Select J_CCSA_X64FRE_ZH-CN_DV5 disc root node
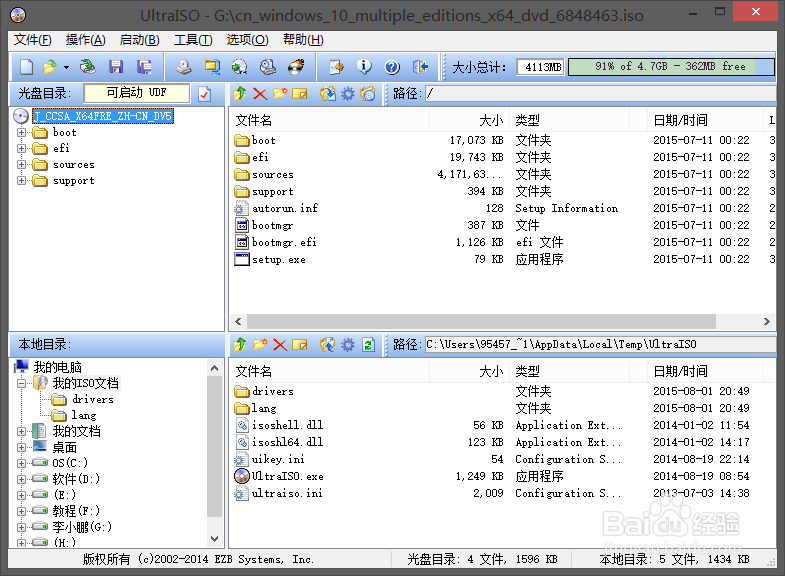 point(103,116)
